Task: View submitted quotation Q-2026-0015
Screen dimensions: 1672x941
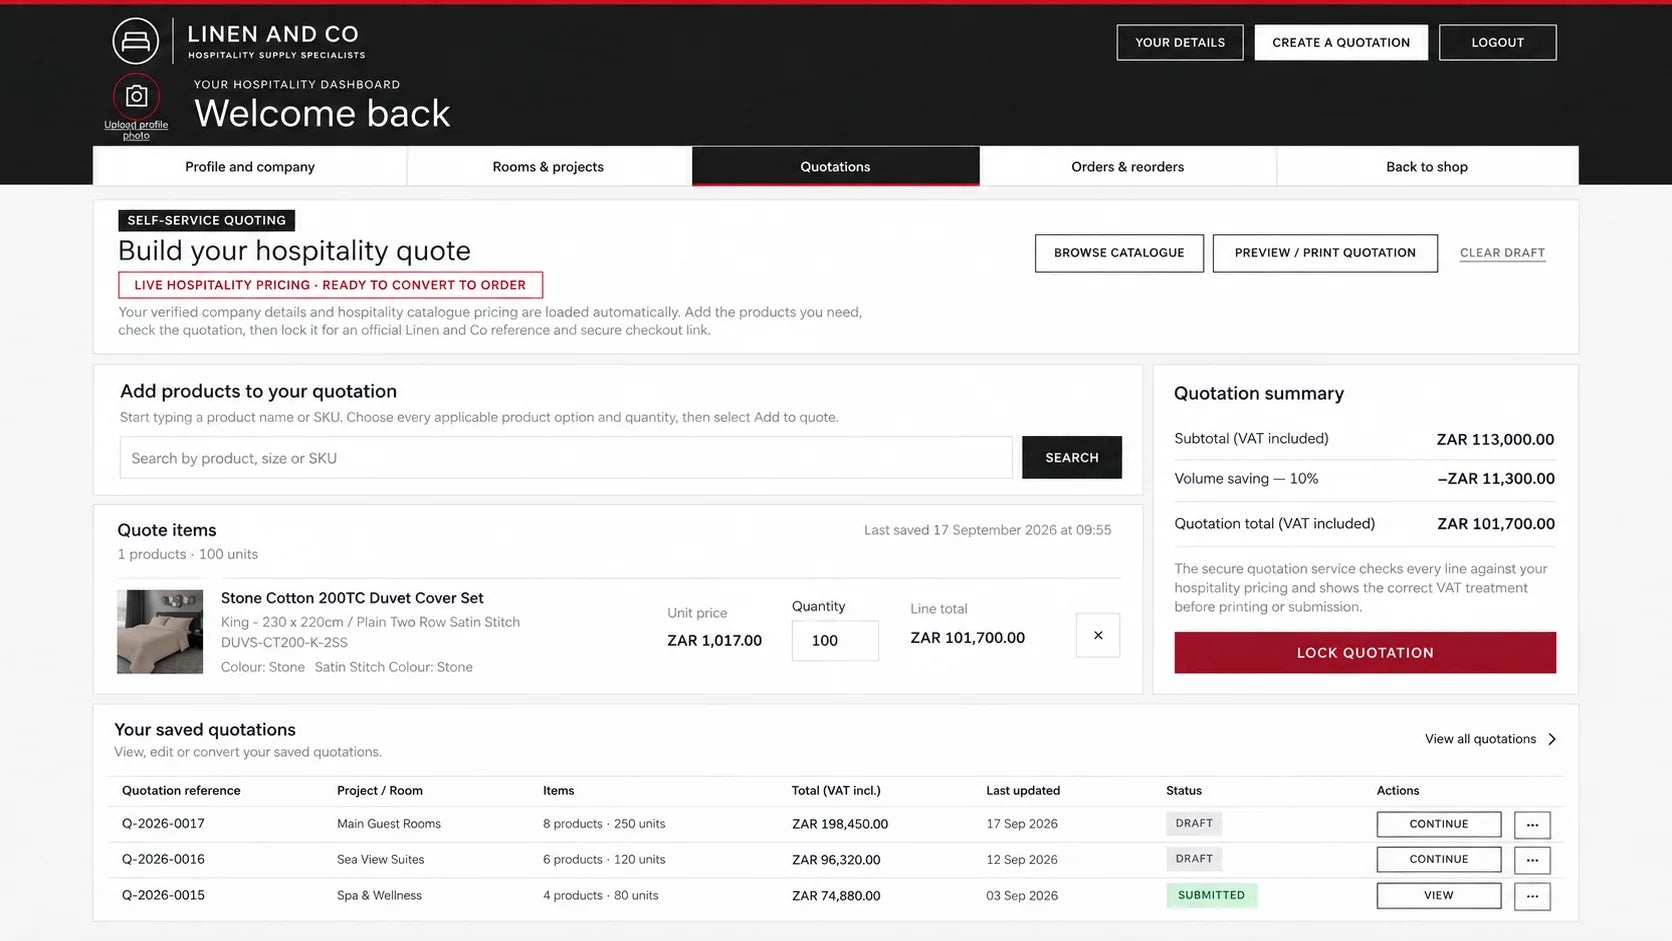Action: click(1439, 895)
